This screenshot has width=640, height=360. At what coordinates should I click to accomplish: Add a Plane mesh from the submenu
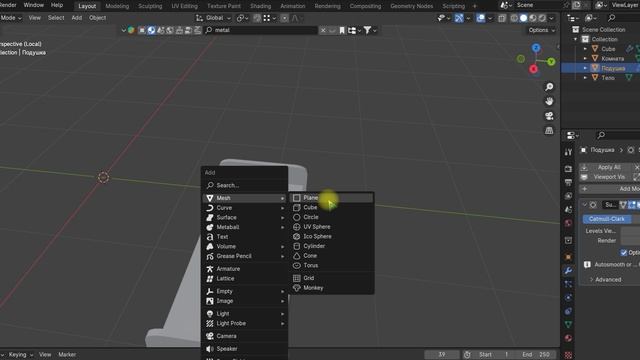331,198
